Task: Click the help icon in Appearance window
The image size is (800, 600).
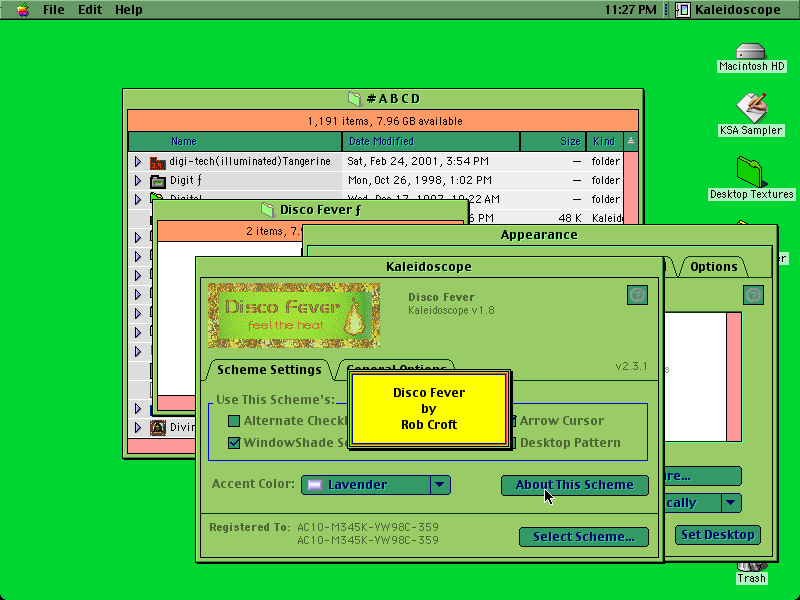Action: pyautogui.click(x=754, y=295)
